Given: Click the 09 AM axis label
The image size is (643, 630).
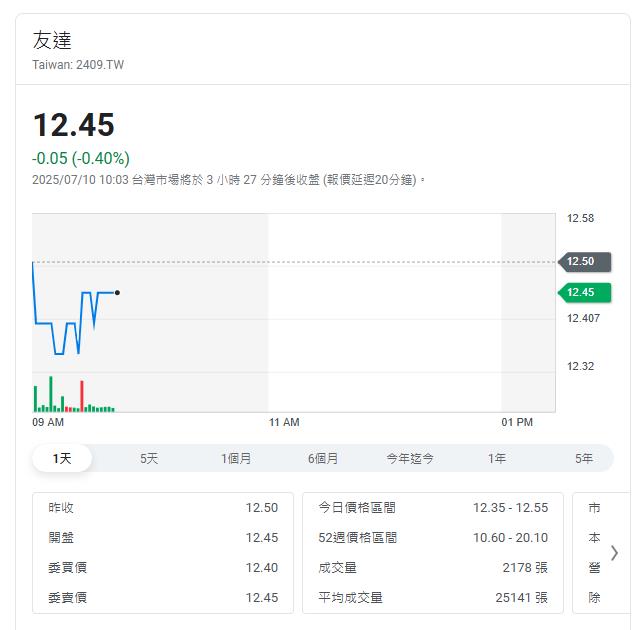Looking at the screenshot, I should [48, 422].
